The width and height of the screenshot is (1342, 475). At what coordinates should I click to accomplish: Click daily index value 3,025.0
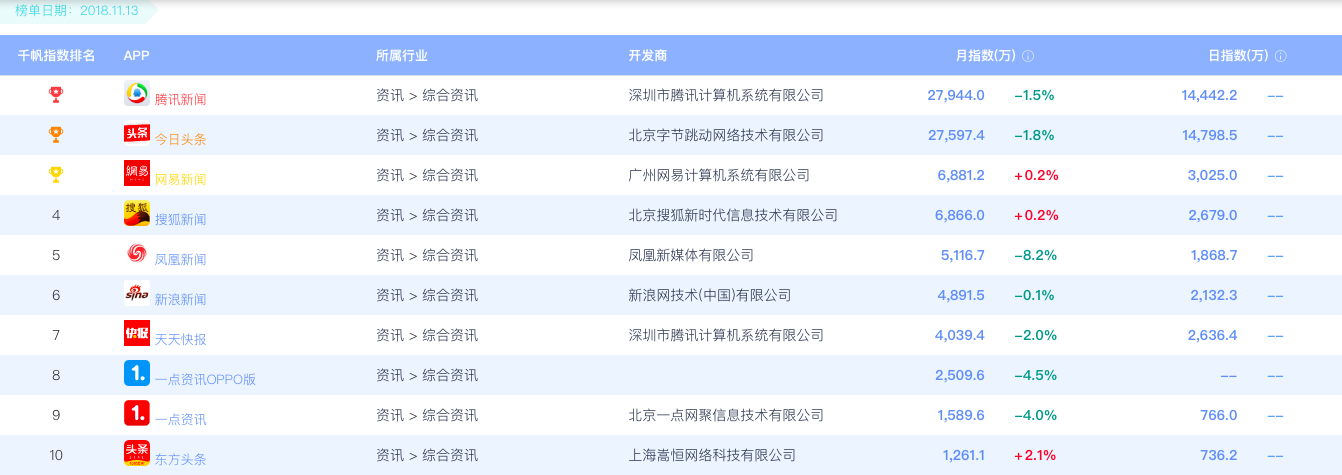point(1213,175)
